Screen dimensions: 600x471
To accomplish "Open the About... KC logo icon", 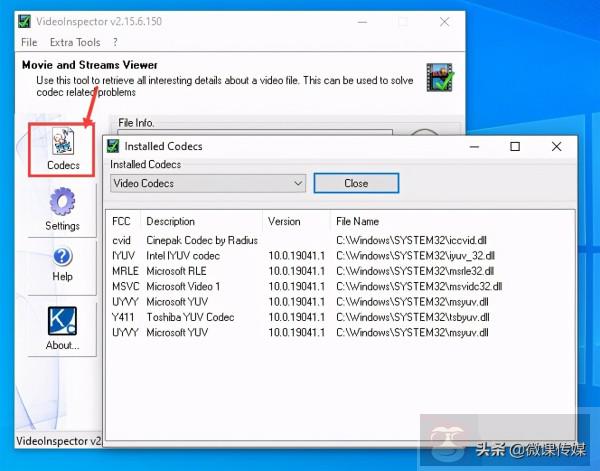I will pyautogui.click(x=62, y=321).
